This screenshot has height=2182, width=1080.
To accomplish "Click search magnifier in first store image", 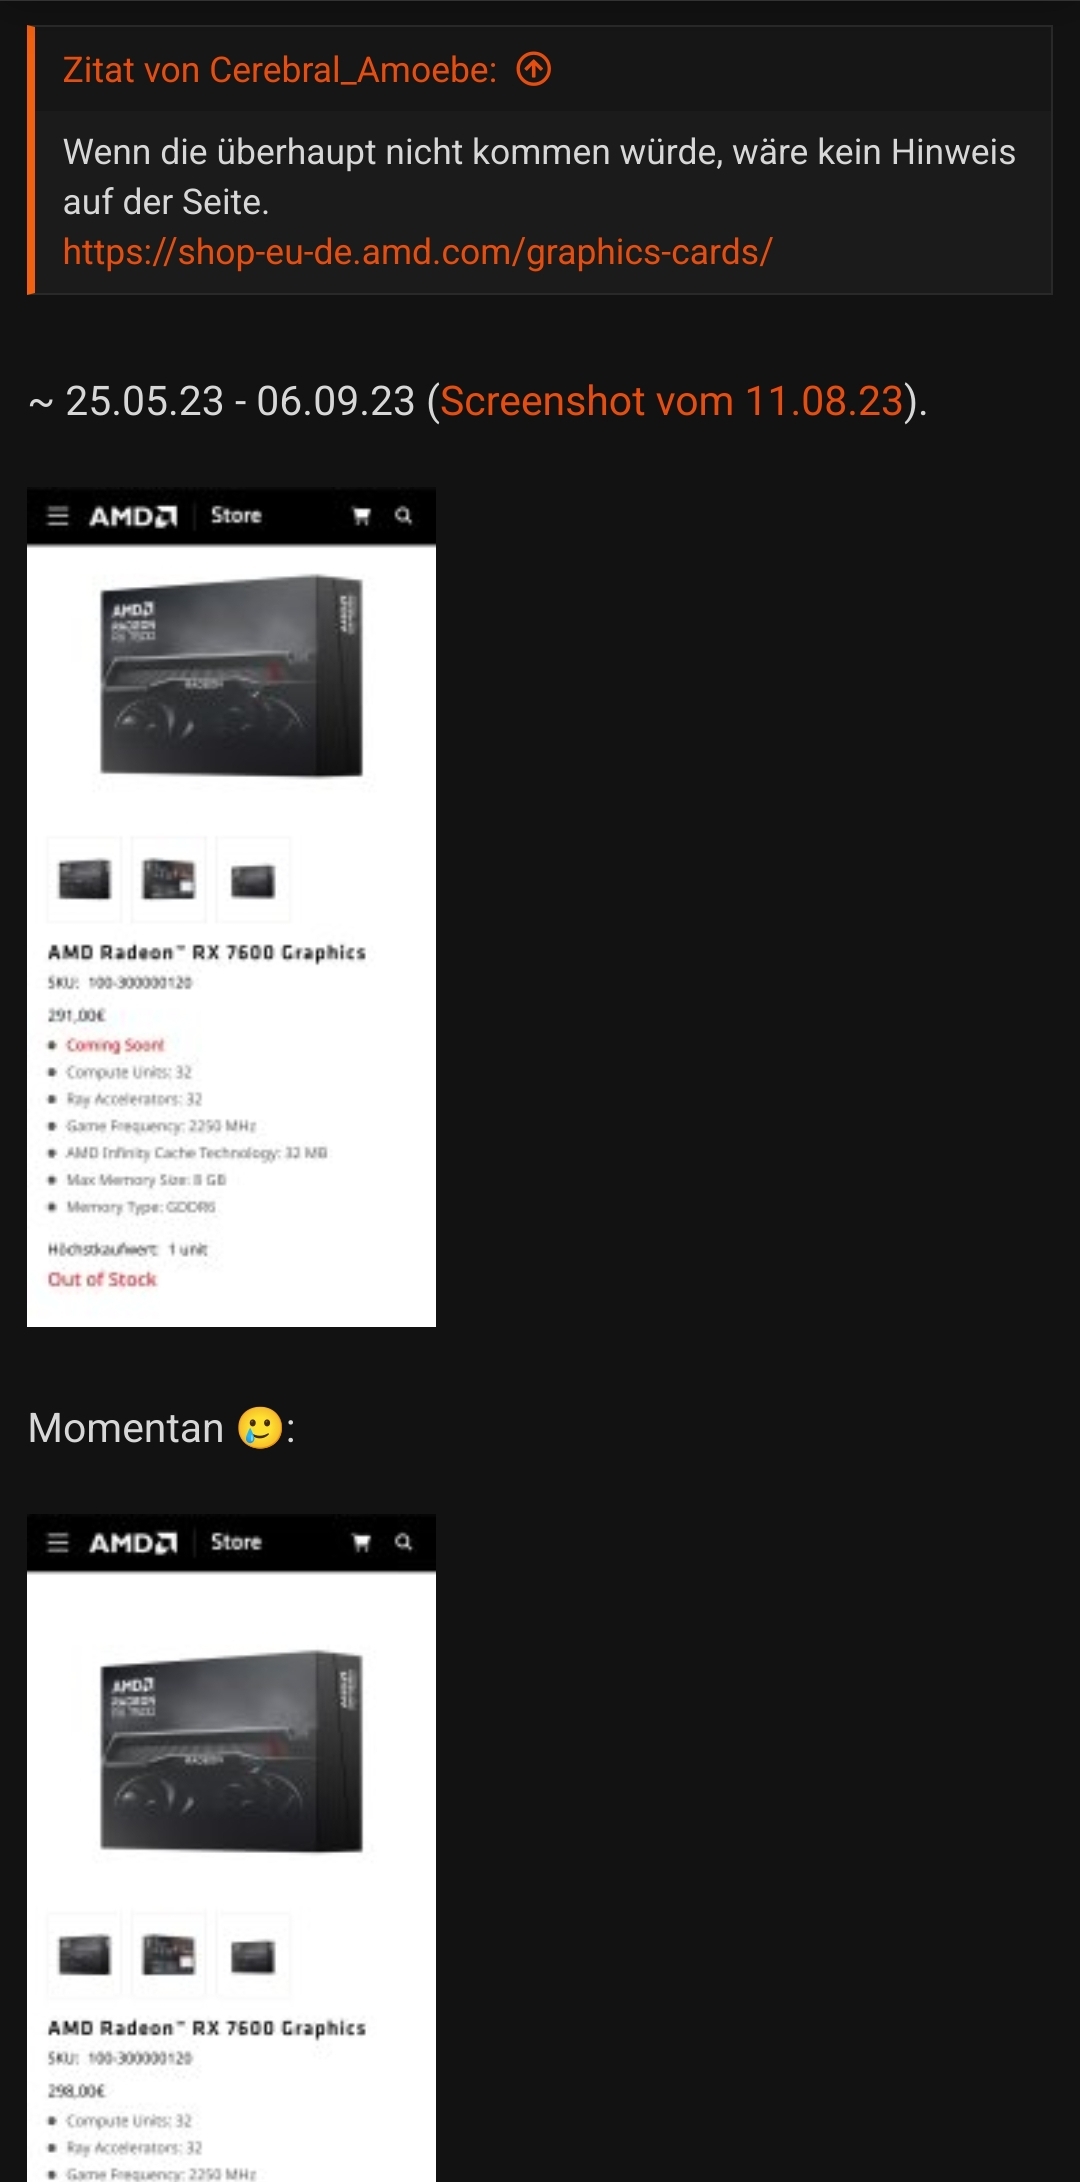I will 404,515.
